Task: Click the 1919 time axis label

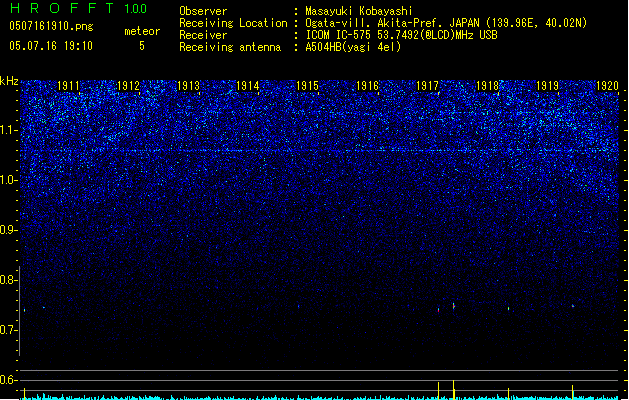Action: [548, 86]
